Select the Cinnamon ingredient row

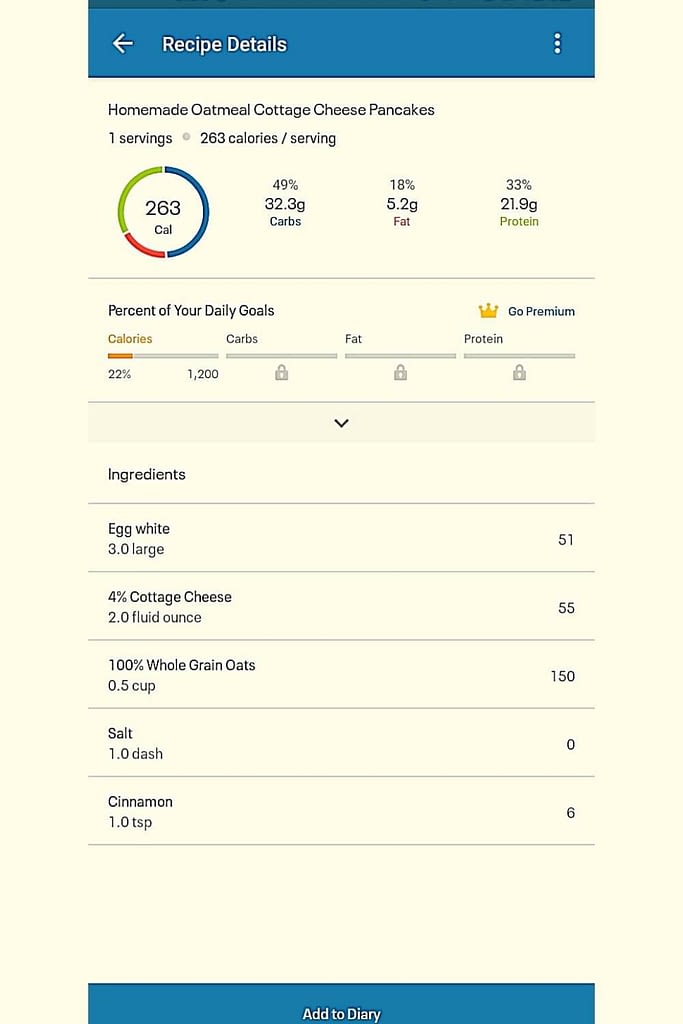click(x=342, y=811)
